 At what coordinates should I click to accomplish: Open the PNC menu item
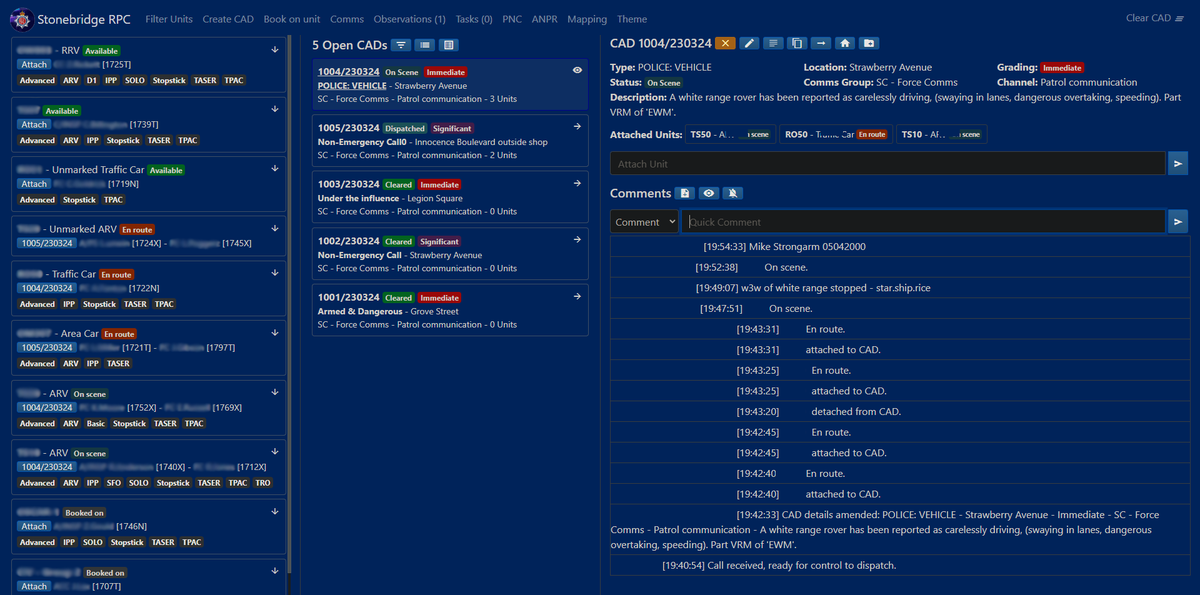coord(512,19)
